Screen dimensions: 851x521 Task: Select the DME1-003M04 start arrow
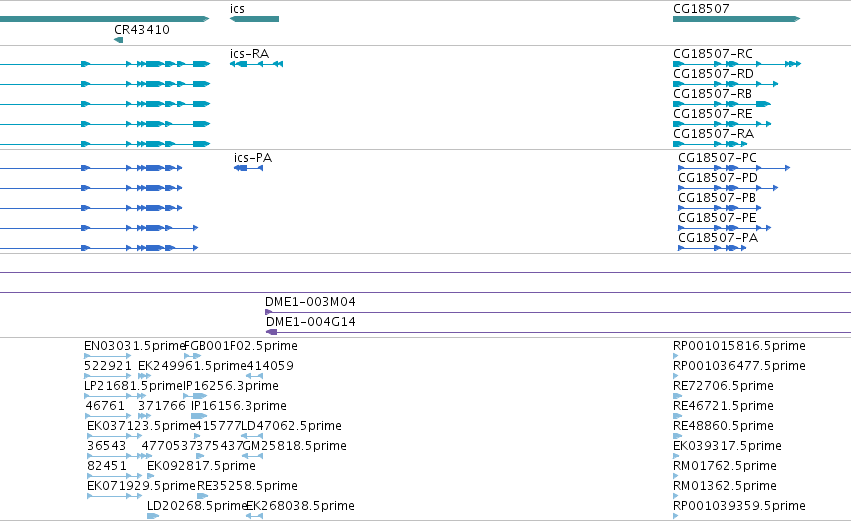(268, 312)
